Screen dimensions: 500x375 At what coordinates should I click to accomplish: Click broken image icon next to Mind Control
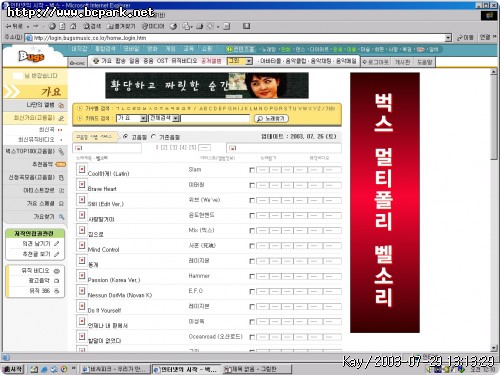tap(82, 245)
